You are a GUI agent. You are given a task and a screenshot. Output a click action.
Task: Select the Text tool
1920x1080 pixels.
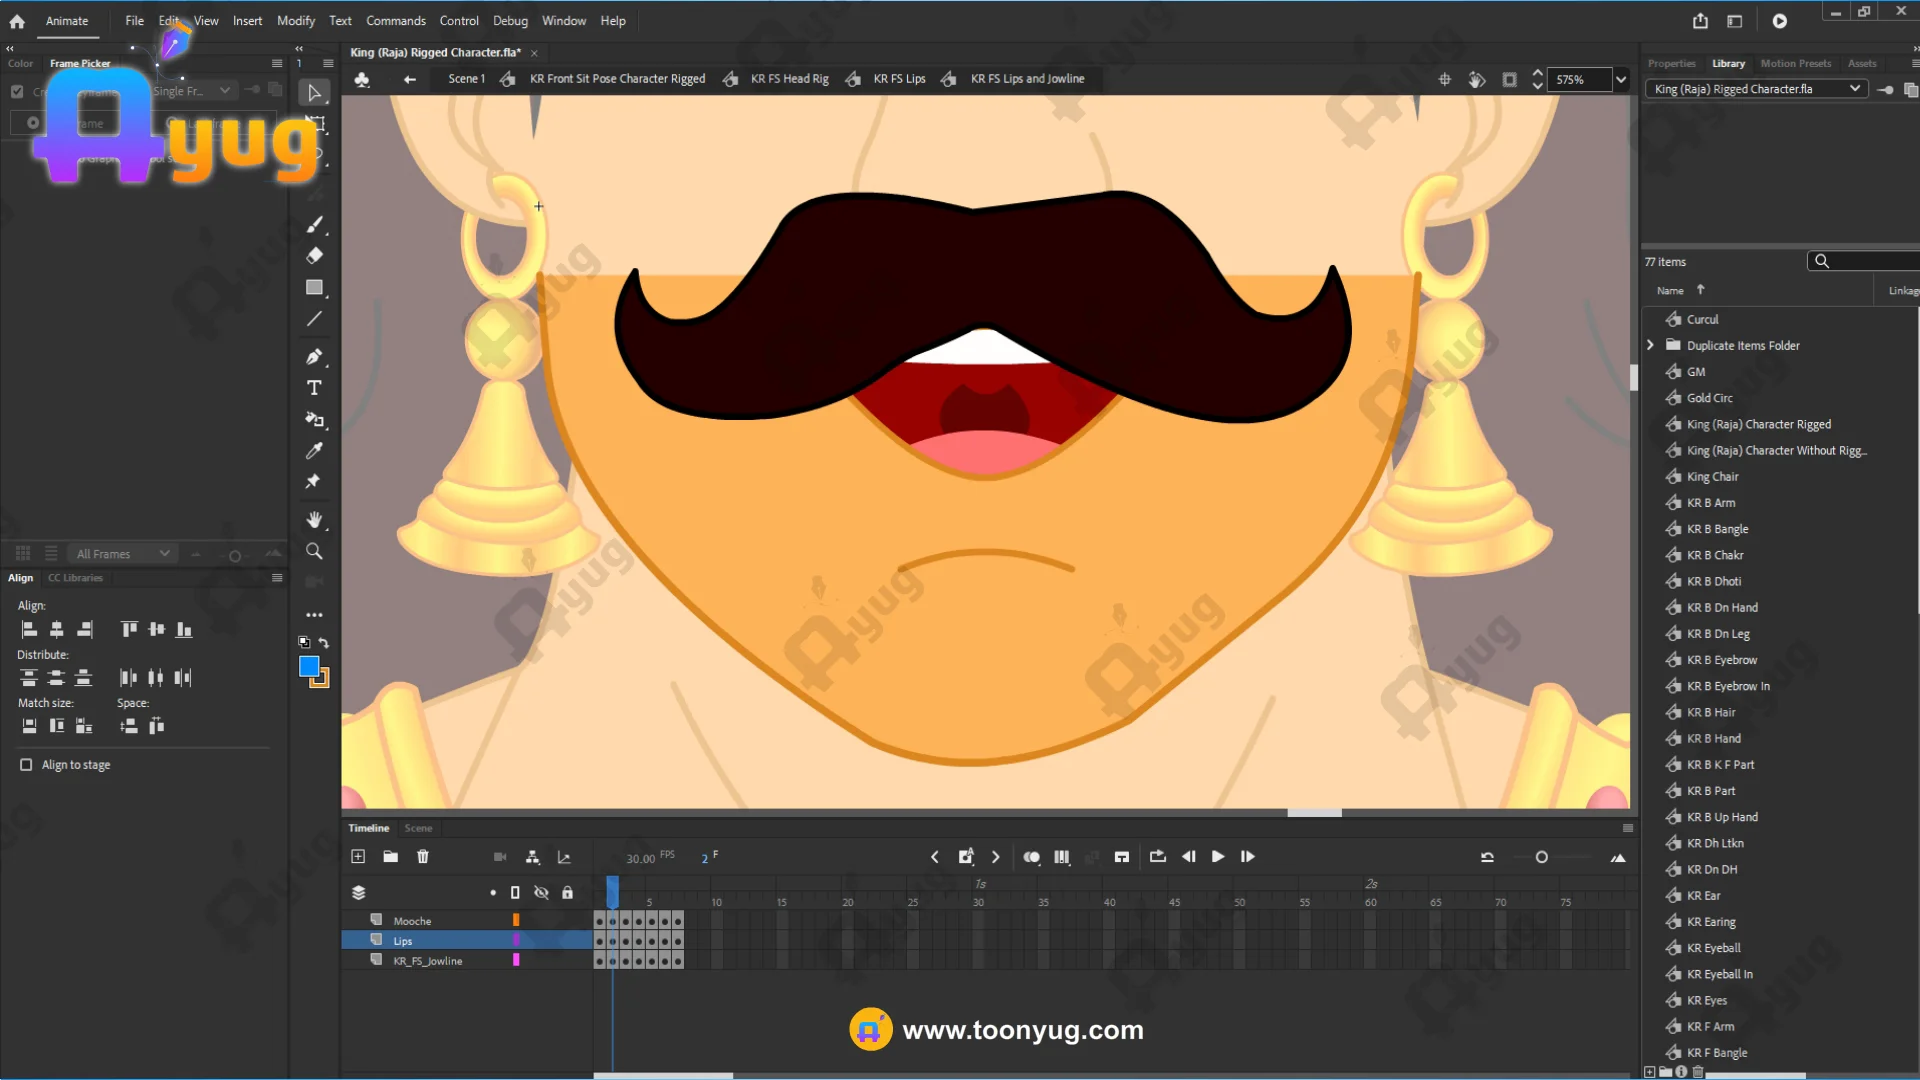tap(314, 388)
